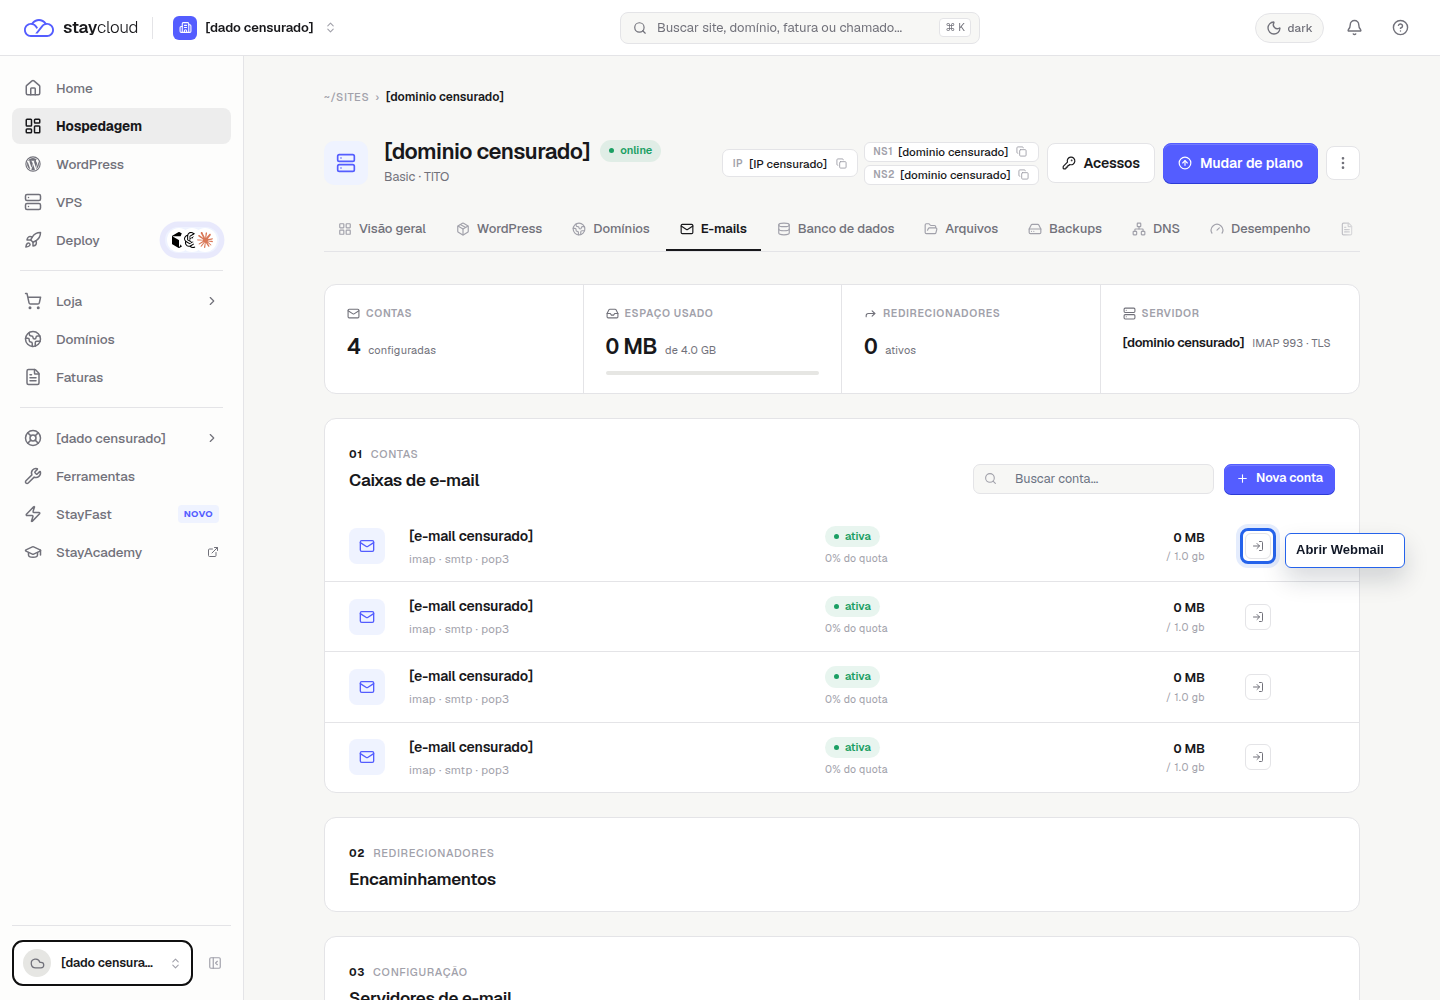Image resolution: width=1440 pixels, height=1000 pixels.
Task: Switch to the Desempenho tab
Action: (1260, 229)
